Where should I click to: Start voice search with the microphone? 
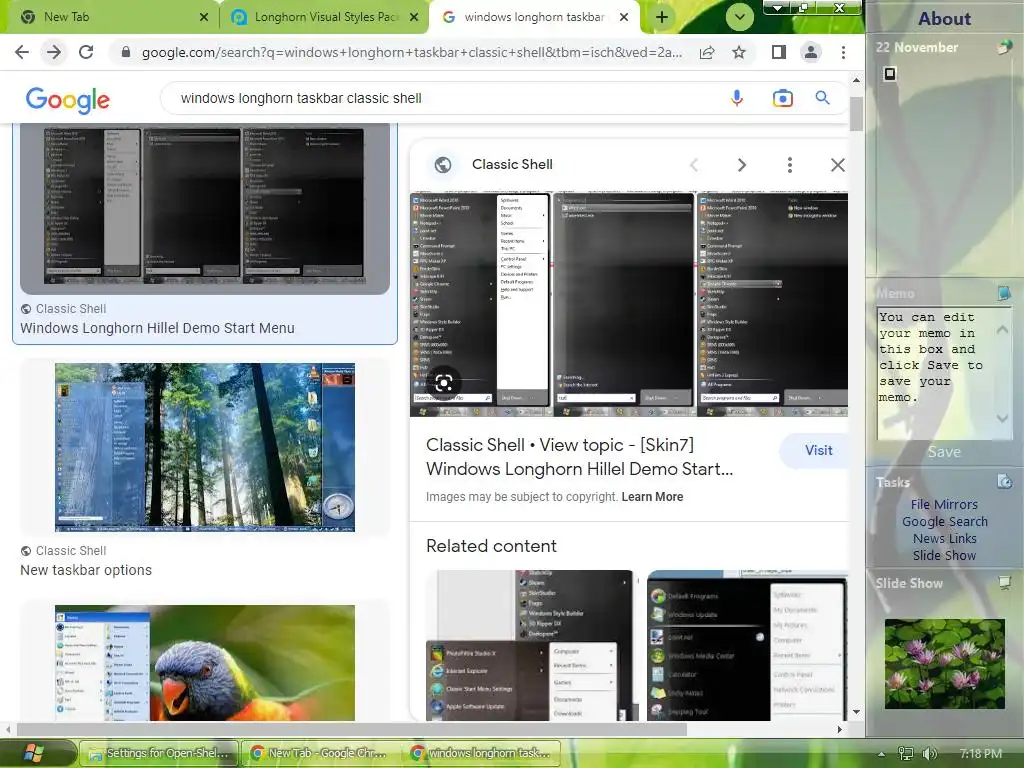[x=737, y=98]
